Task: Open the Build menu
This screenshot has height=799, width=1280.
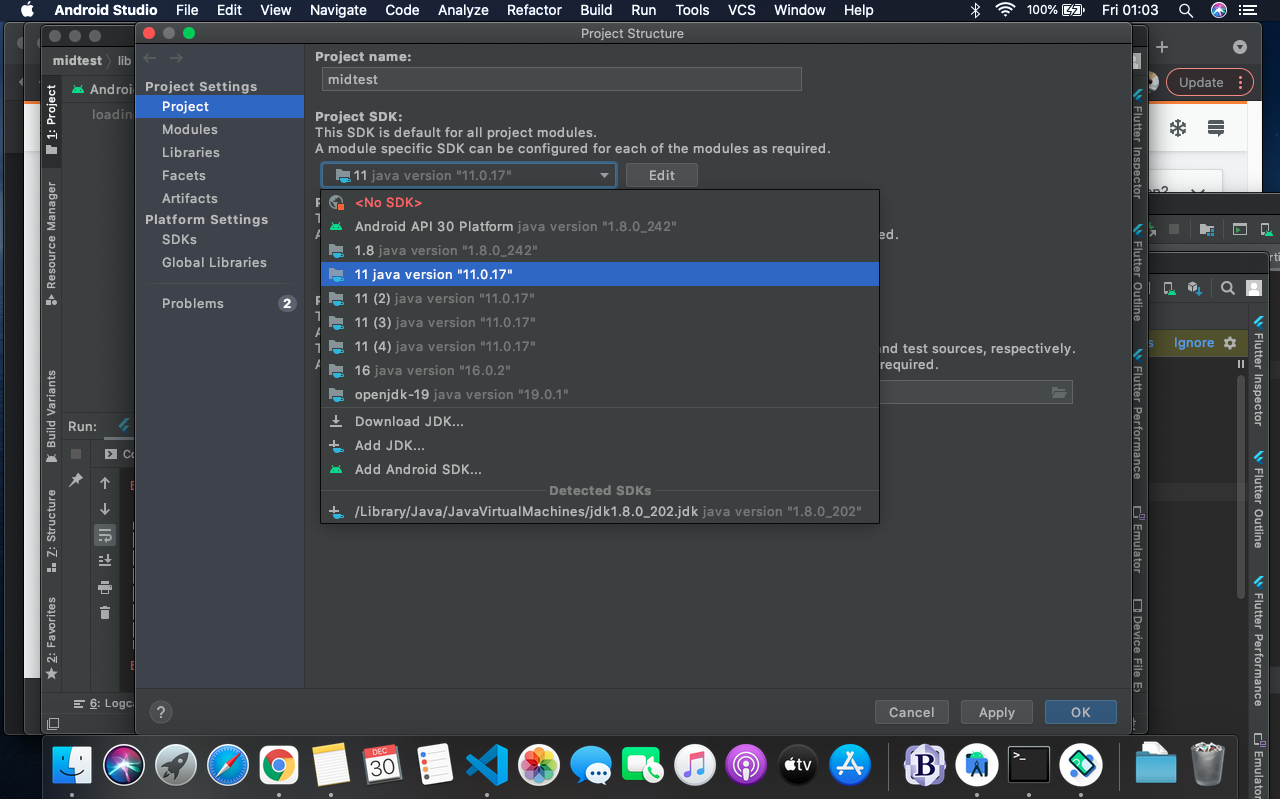Action: [596, 10]
